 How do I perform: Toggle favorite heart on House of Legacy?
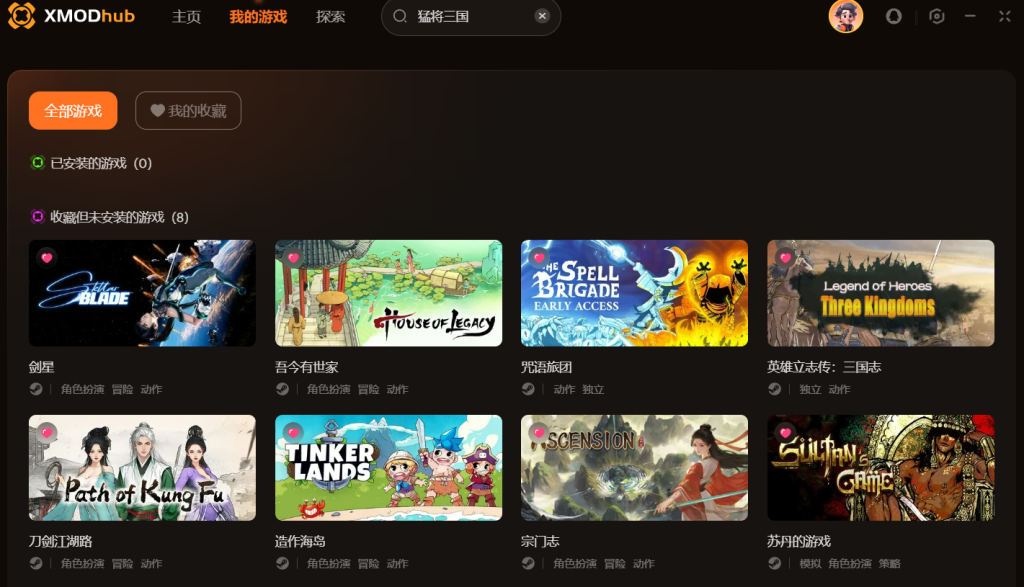pyautogui.click(x=293, y=258)
